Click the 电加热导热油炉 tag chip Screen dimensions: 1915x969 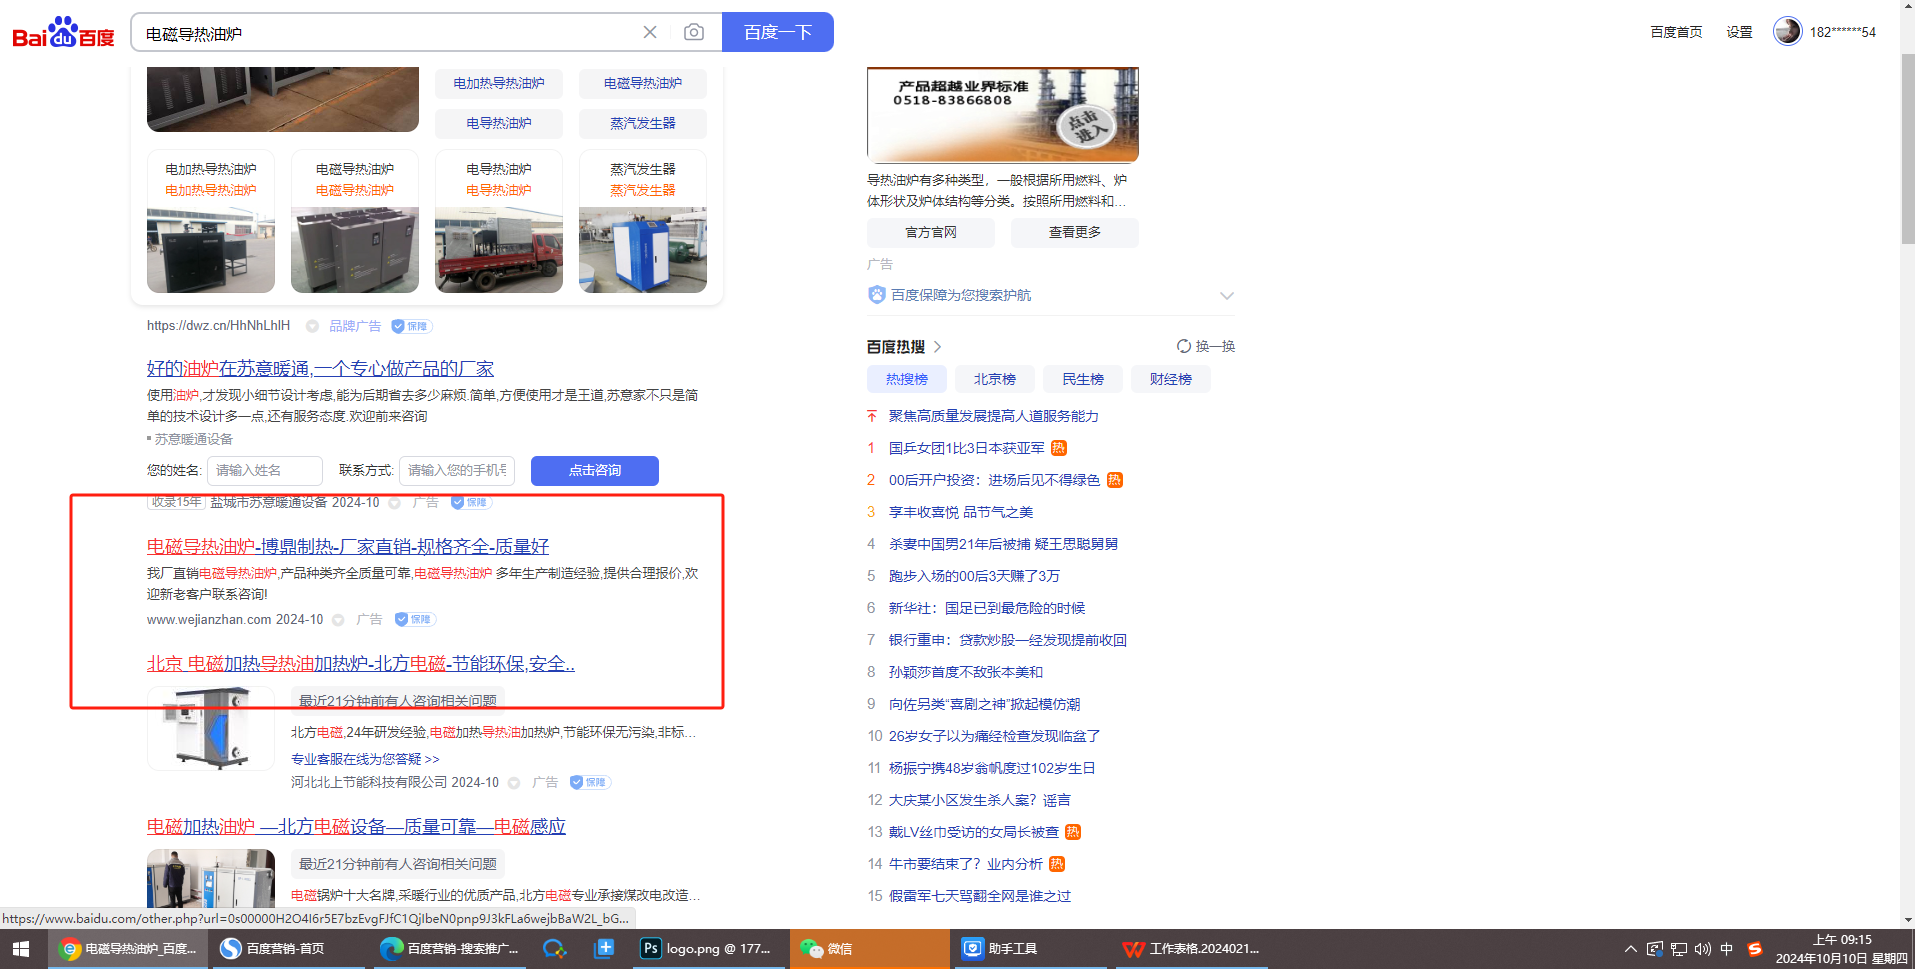(x=499, y=83)
